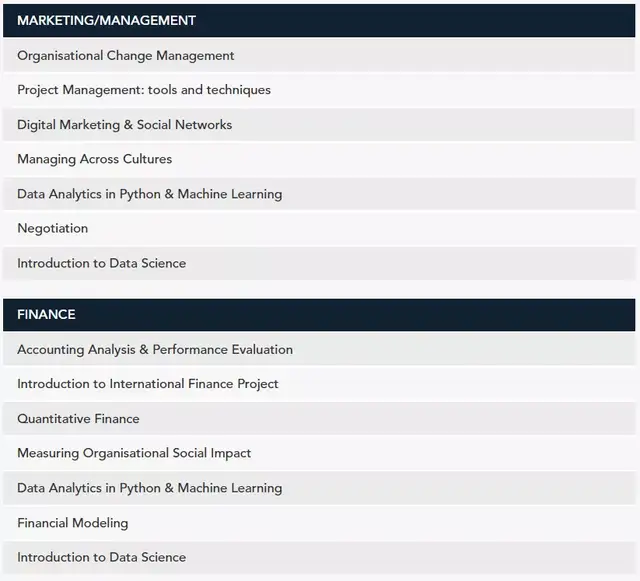Open Introduction to Data Science under Finance
The height and width of the screenshot is (581, 640).
tap(102, 557)
